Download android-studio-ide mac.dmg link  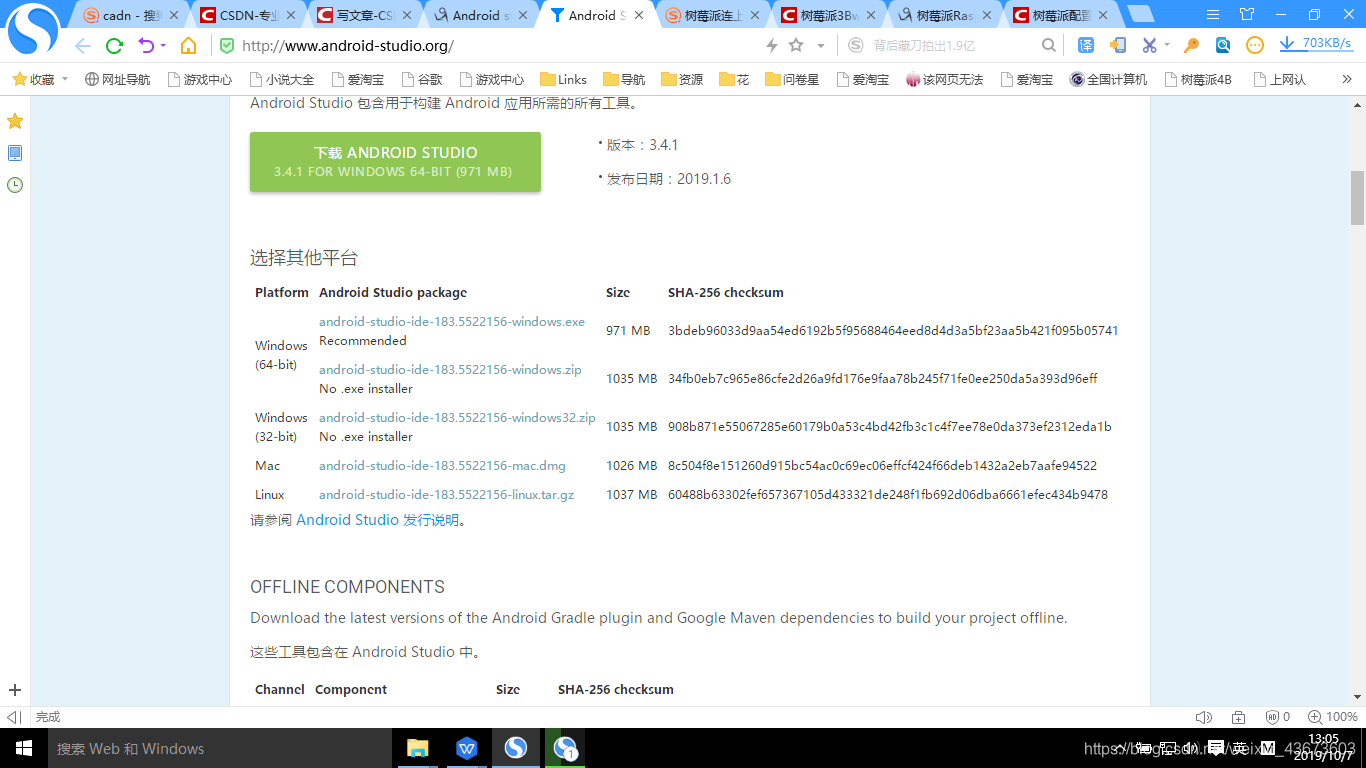[x=442, y=466]
